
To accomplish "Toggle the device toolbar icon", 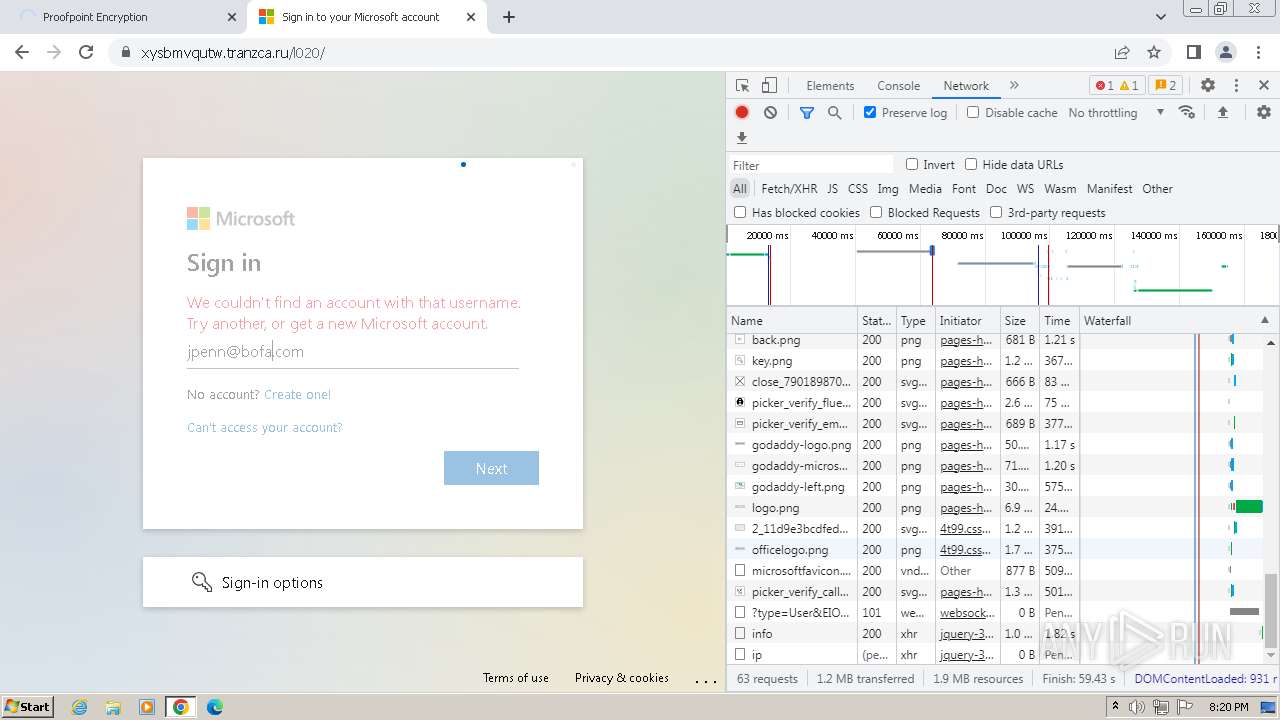I will (769, 86).
